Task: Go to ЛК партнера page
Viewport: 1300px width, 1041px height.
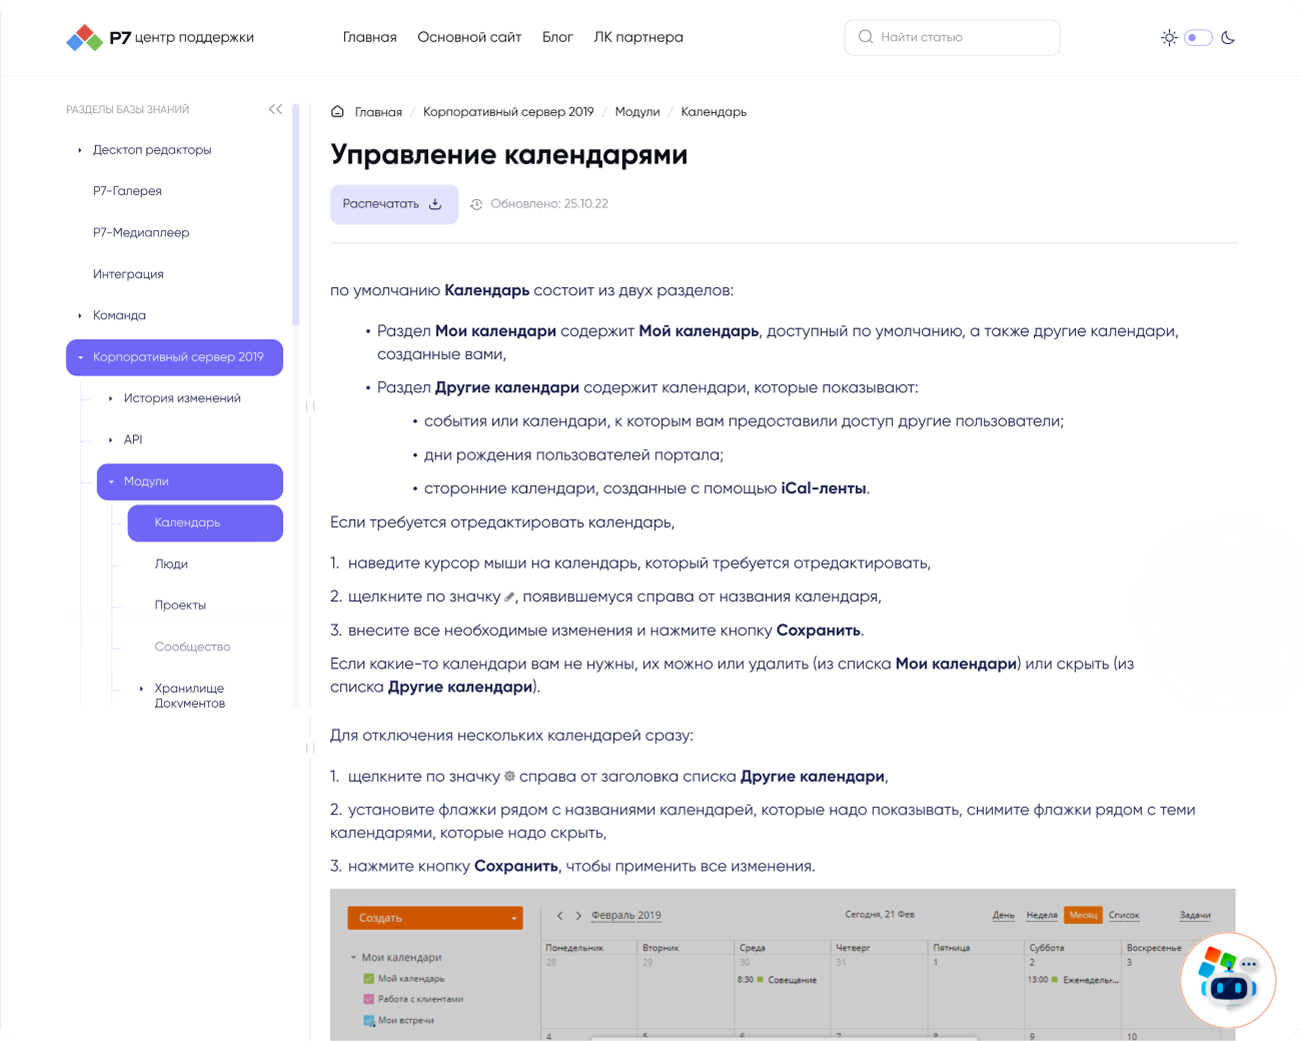Action: [638, 37]
